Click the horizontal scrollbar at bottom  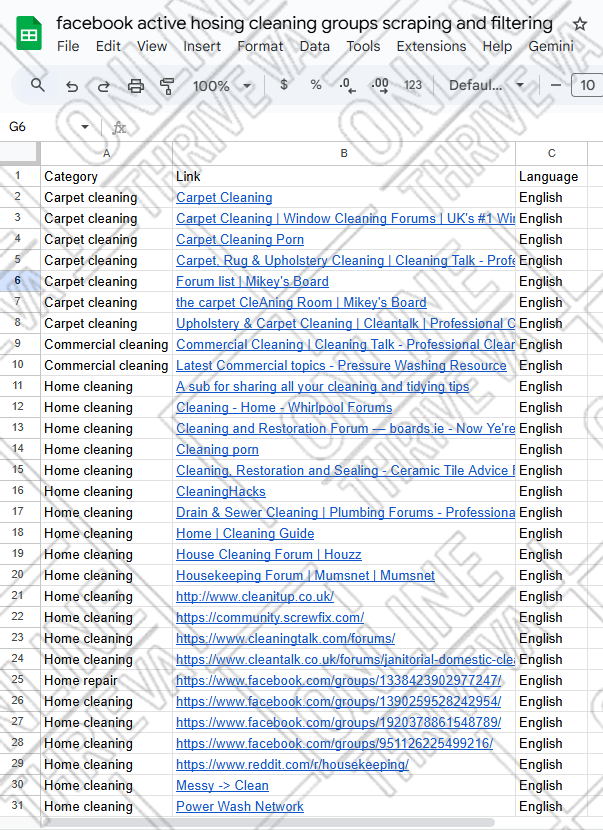[267, 823]
